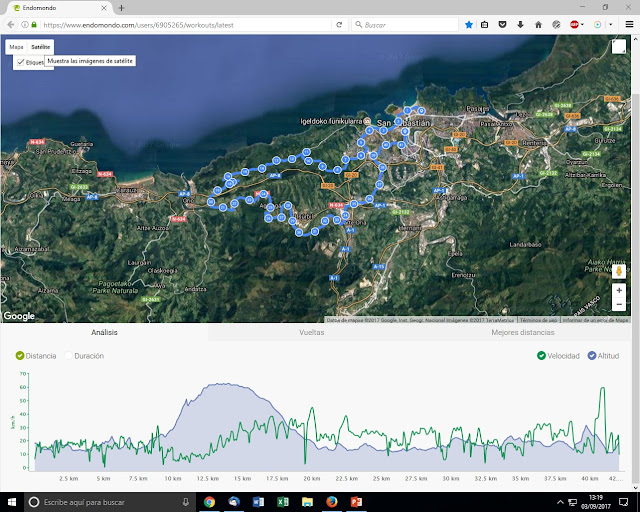Switch to the Satélite map view

click(x=40, y=47)
